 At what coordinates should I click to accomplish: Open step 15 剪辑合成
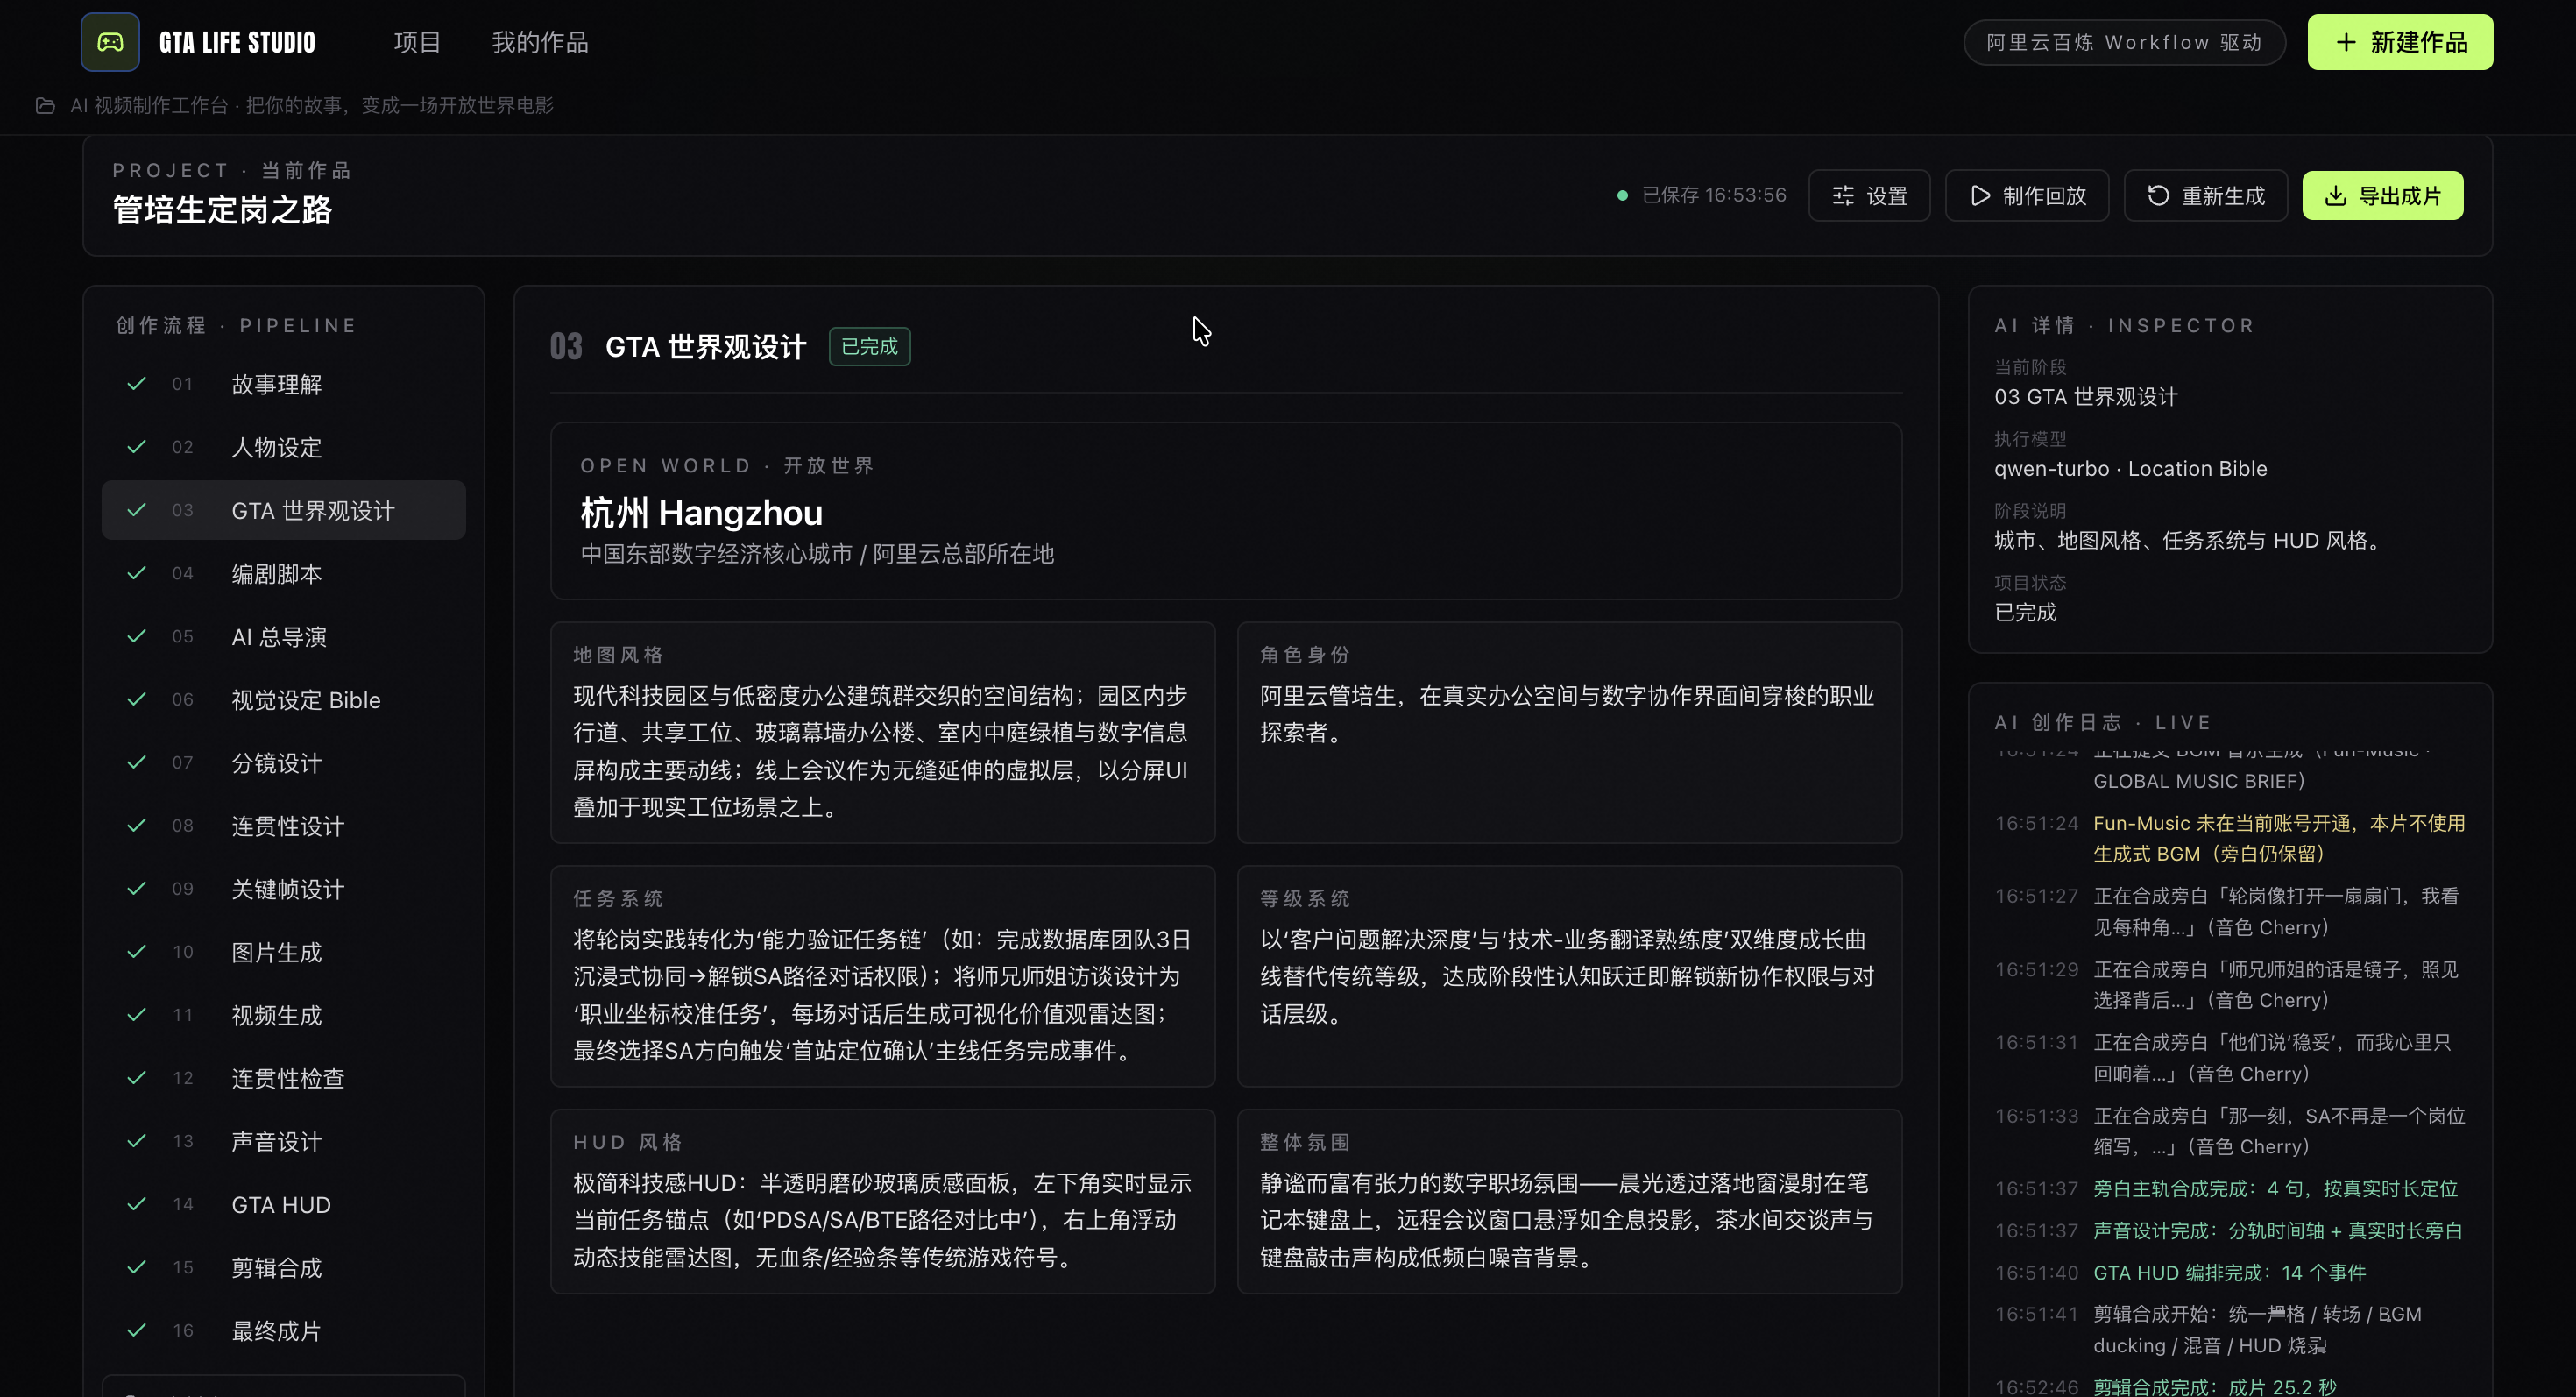coord(284,1267)
